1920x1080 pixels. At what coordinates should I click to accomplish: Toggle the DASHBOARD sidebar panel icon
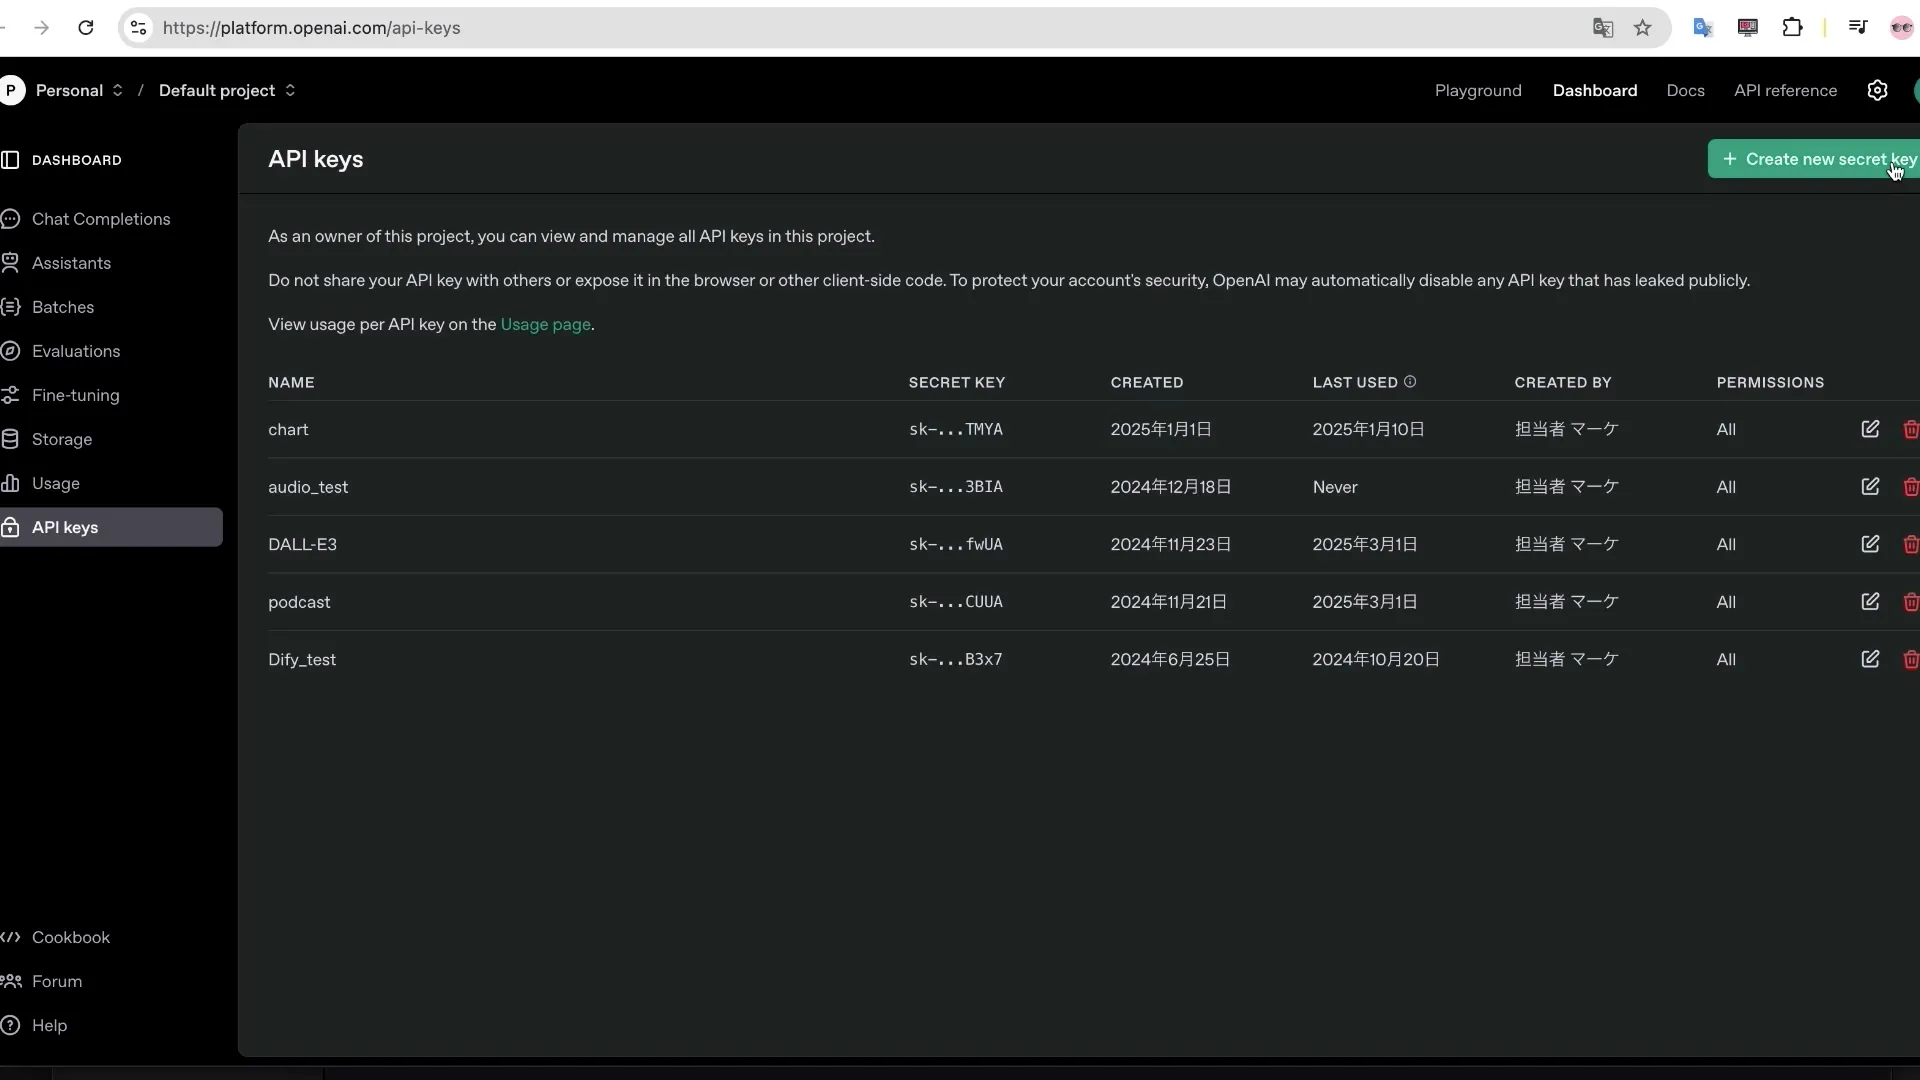pyautogui.click(x=11, y=160)
